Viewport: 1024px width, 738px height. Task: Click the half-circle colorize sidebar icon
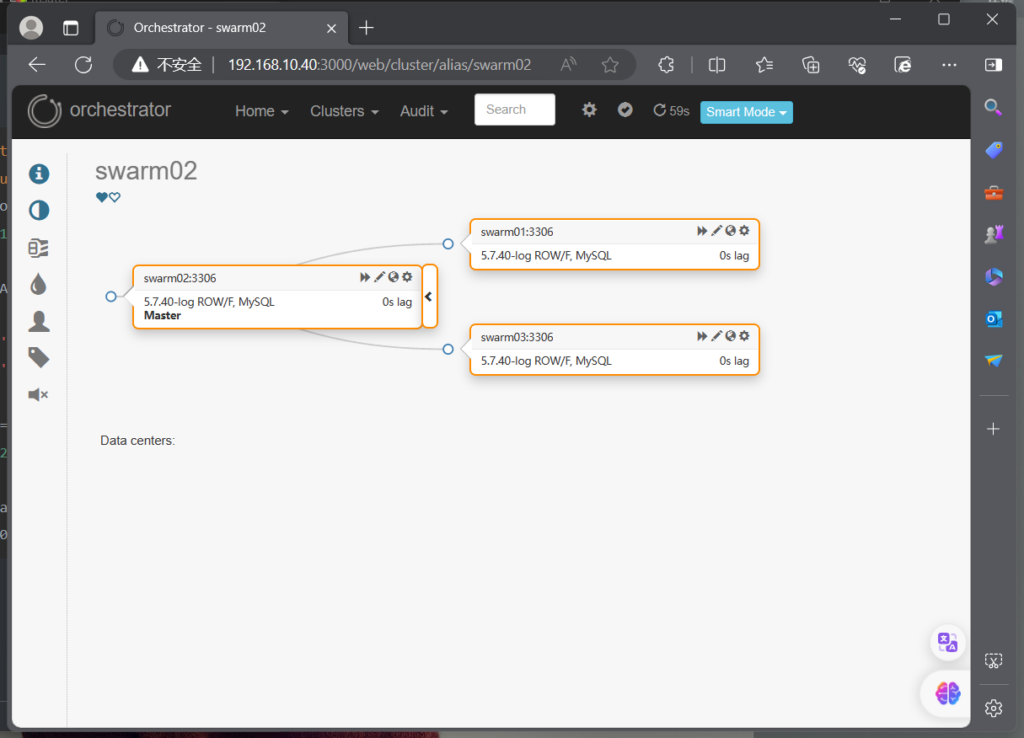point(39,210)
